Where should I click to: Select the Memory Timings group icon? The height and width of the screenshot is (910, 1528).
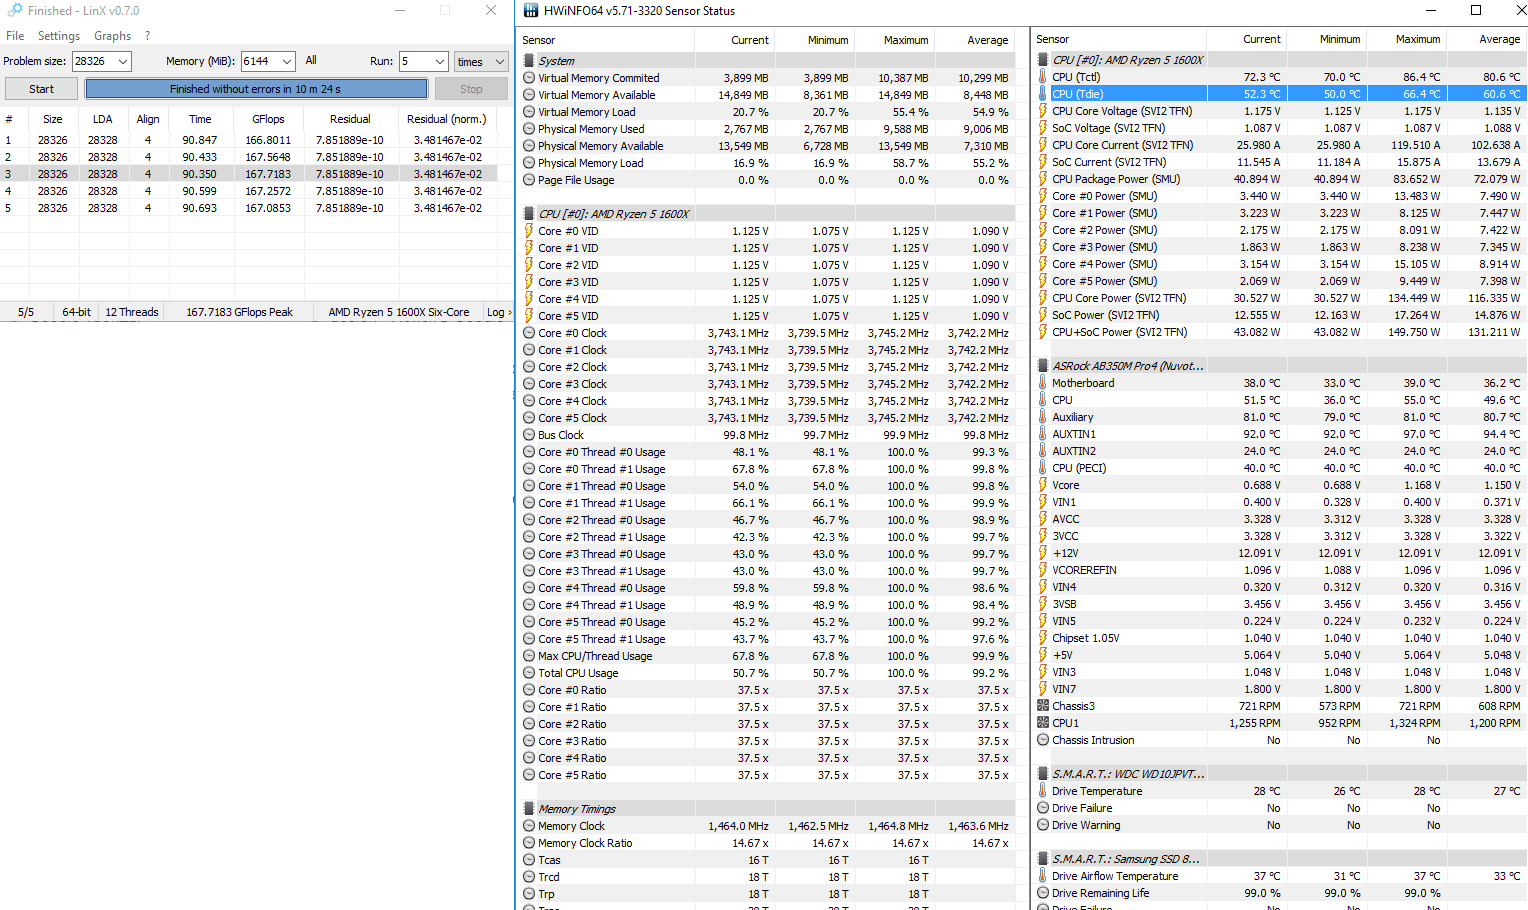[x=529, y=809]
